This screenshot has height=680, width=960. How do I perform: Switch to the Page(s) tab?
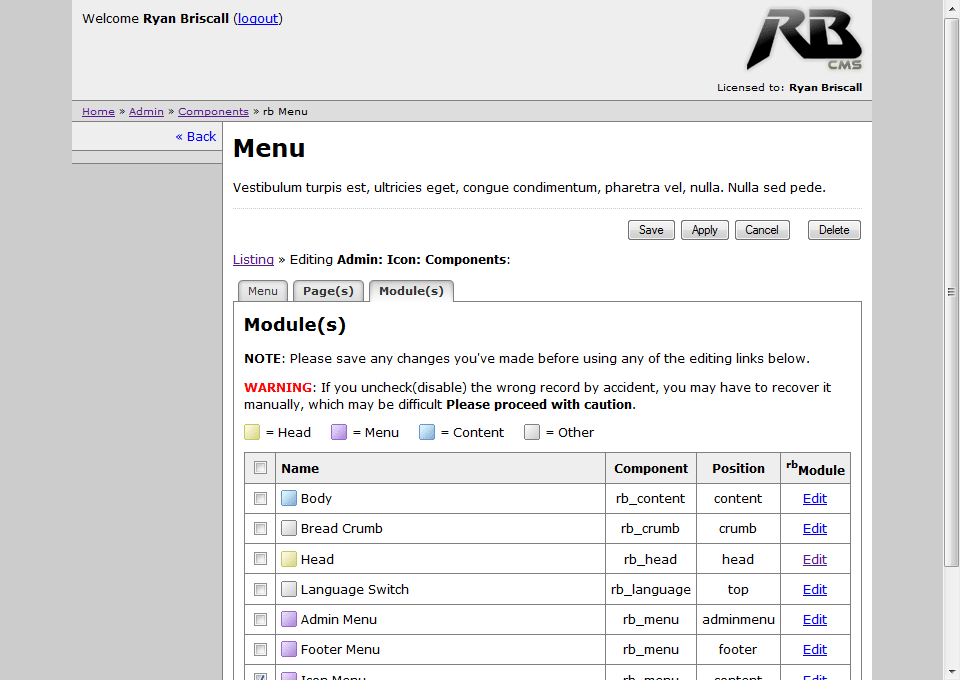pyautogui.click(x=328, y=291)
